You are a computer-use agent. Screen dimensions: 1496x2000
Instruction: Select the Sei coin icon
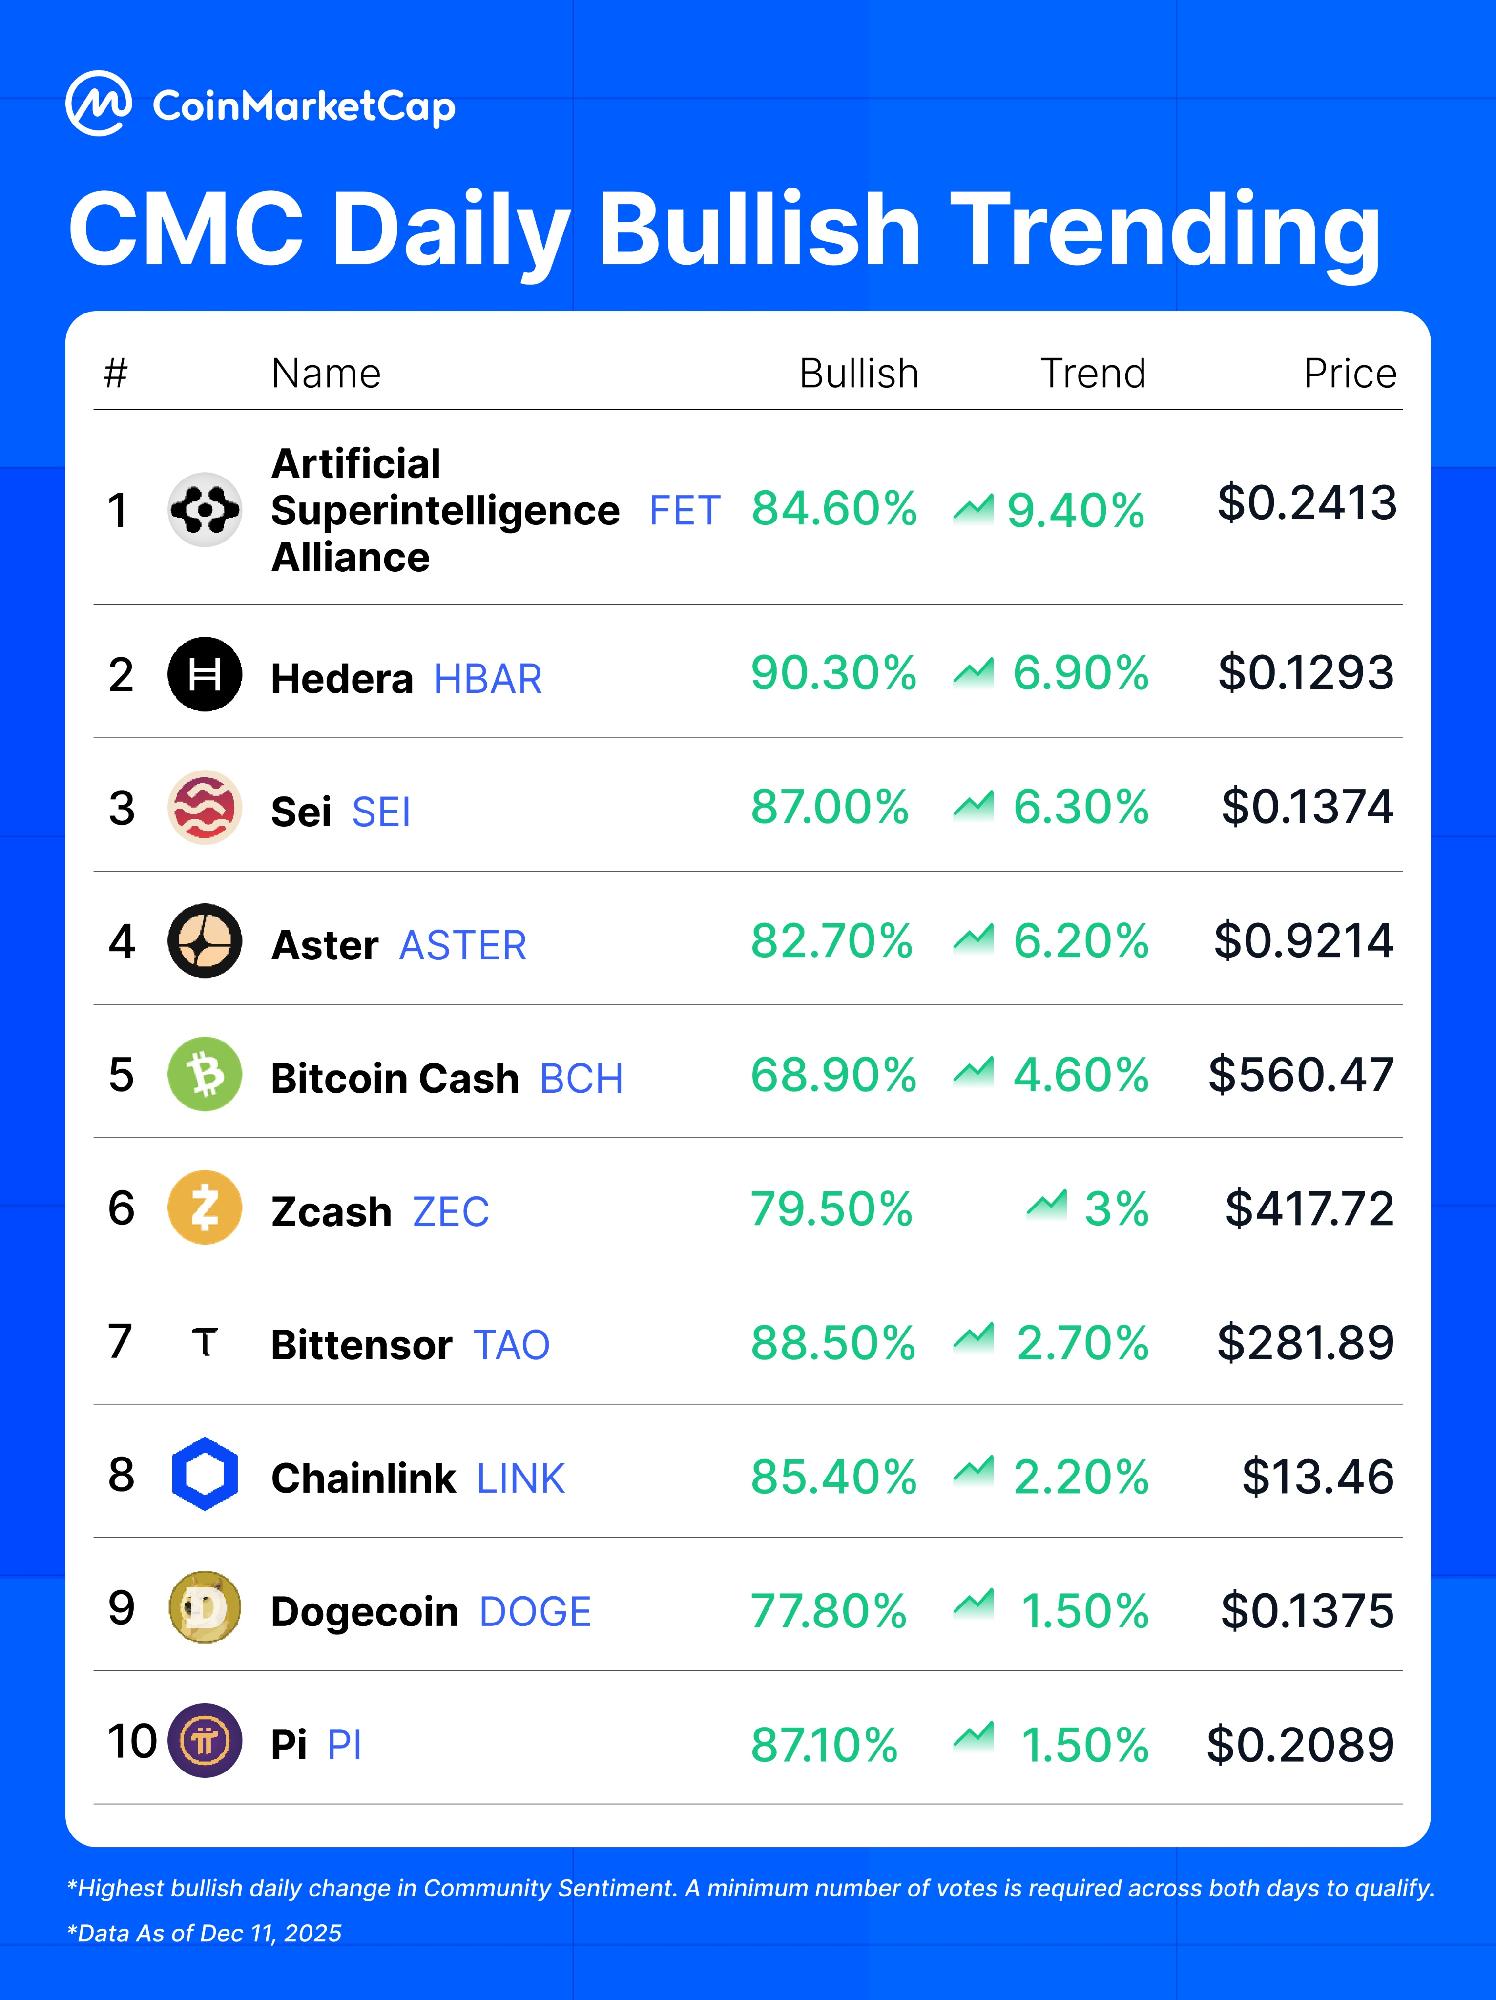(204, 808)
